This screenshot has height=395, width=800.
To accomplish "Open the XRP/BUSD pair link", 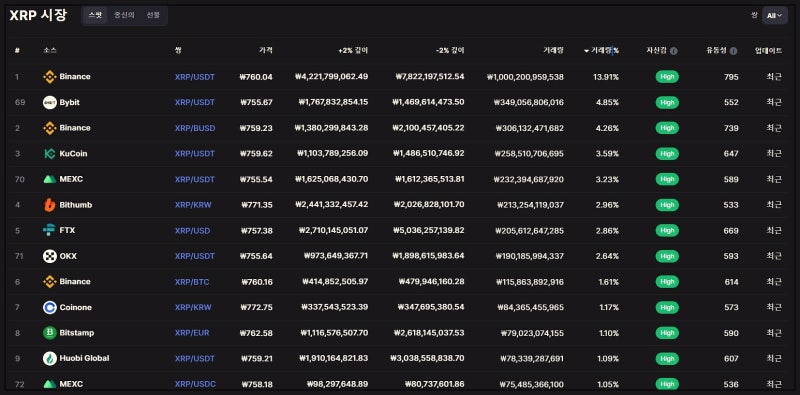I will (x=195, y=128).
